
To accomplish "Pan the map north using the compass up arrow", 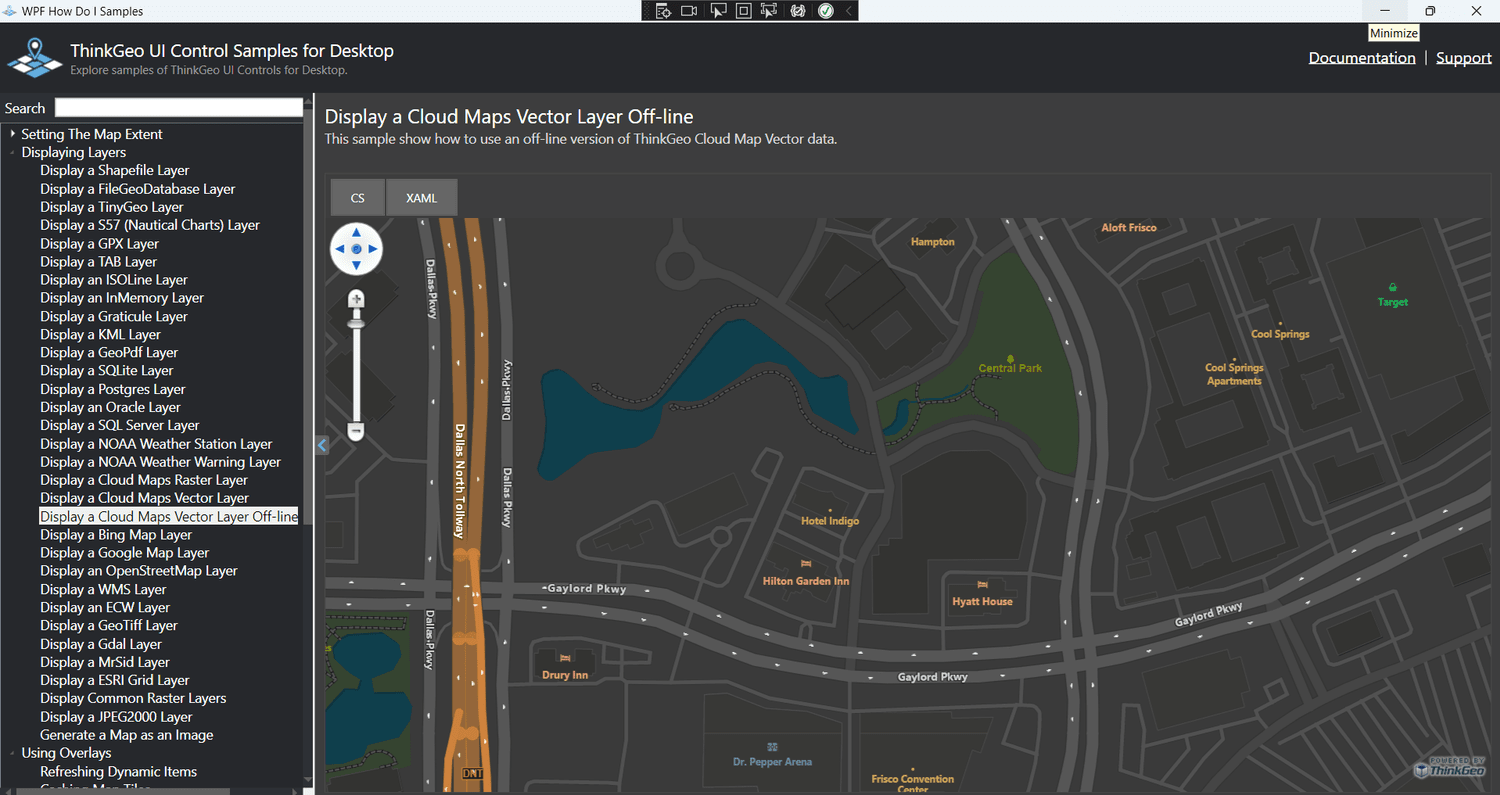I will (356, 232).
